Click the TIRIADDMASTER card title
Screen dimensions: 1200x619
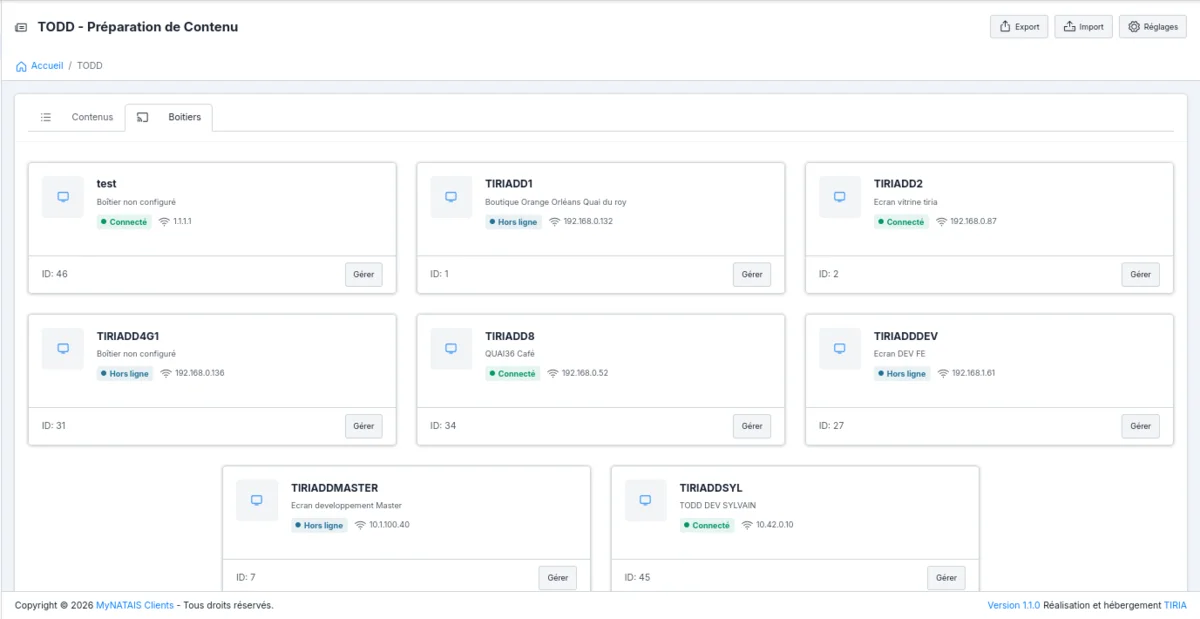pos(335,488)
